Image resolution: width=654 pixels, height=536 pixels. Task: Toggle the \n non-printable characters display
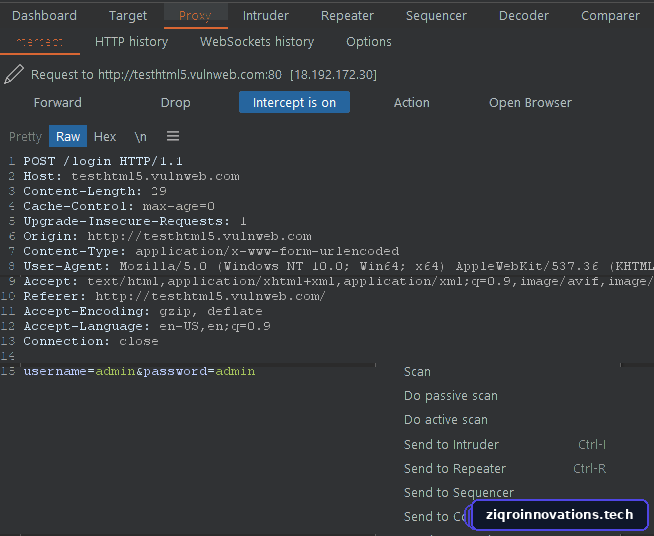click(x=141, y=136)
